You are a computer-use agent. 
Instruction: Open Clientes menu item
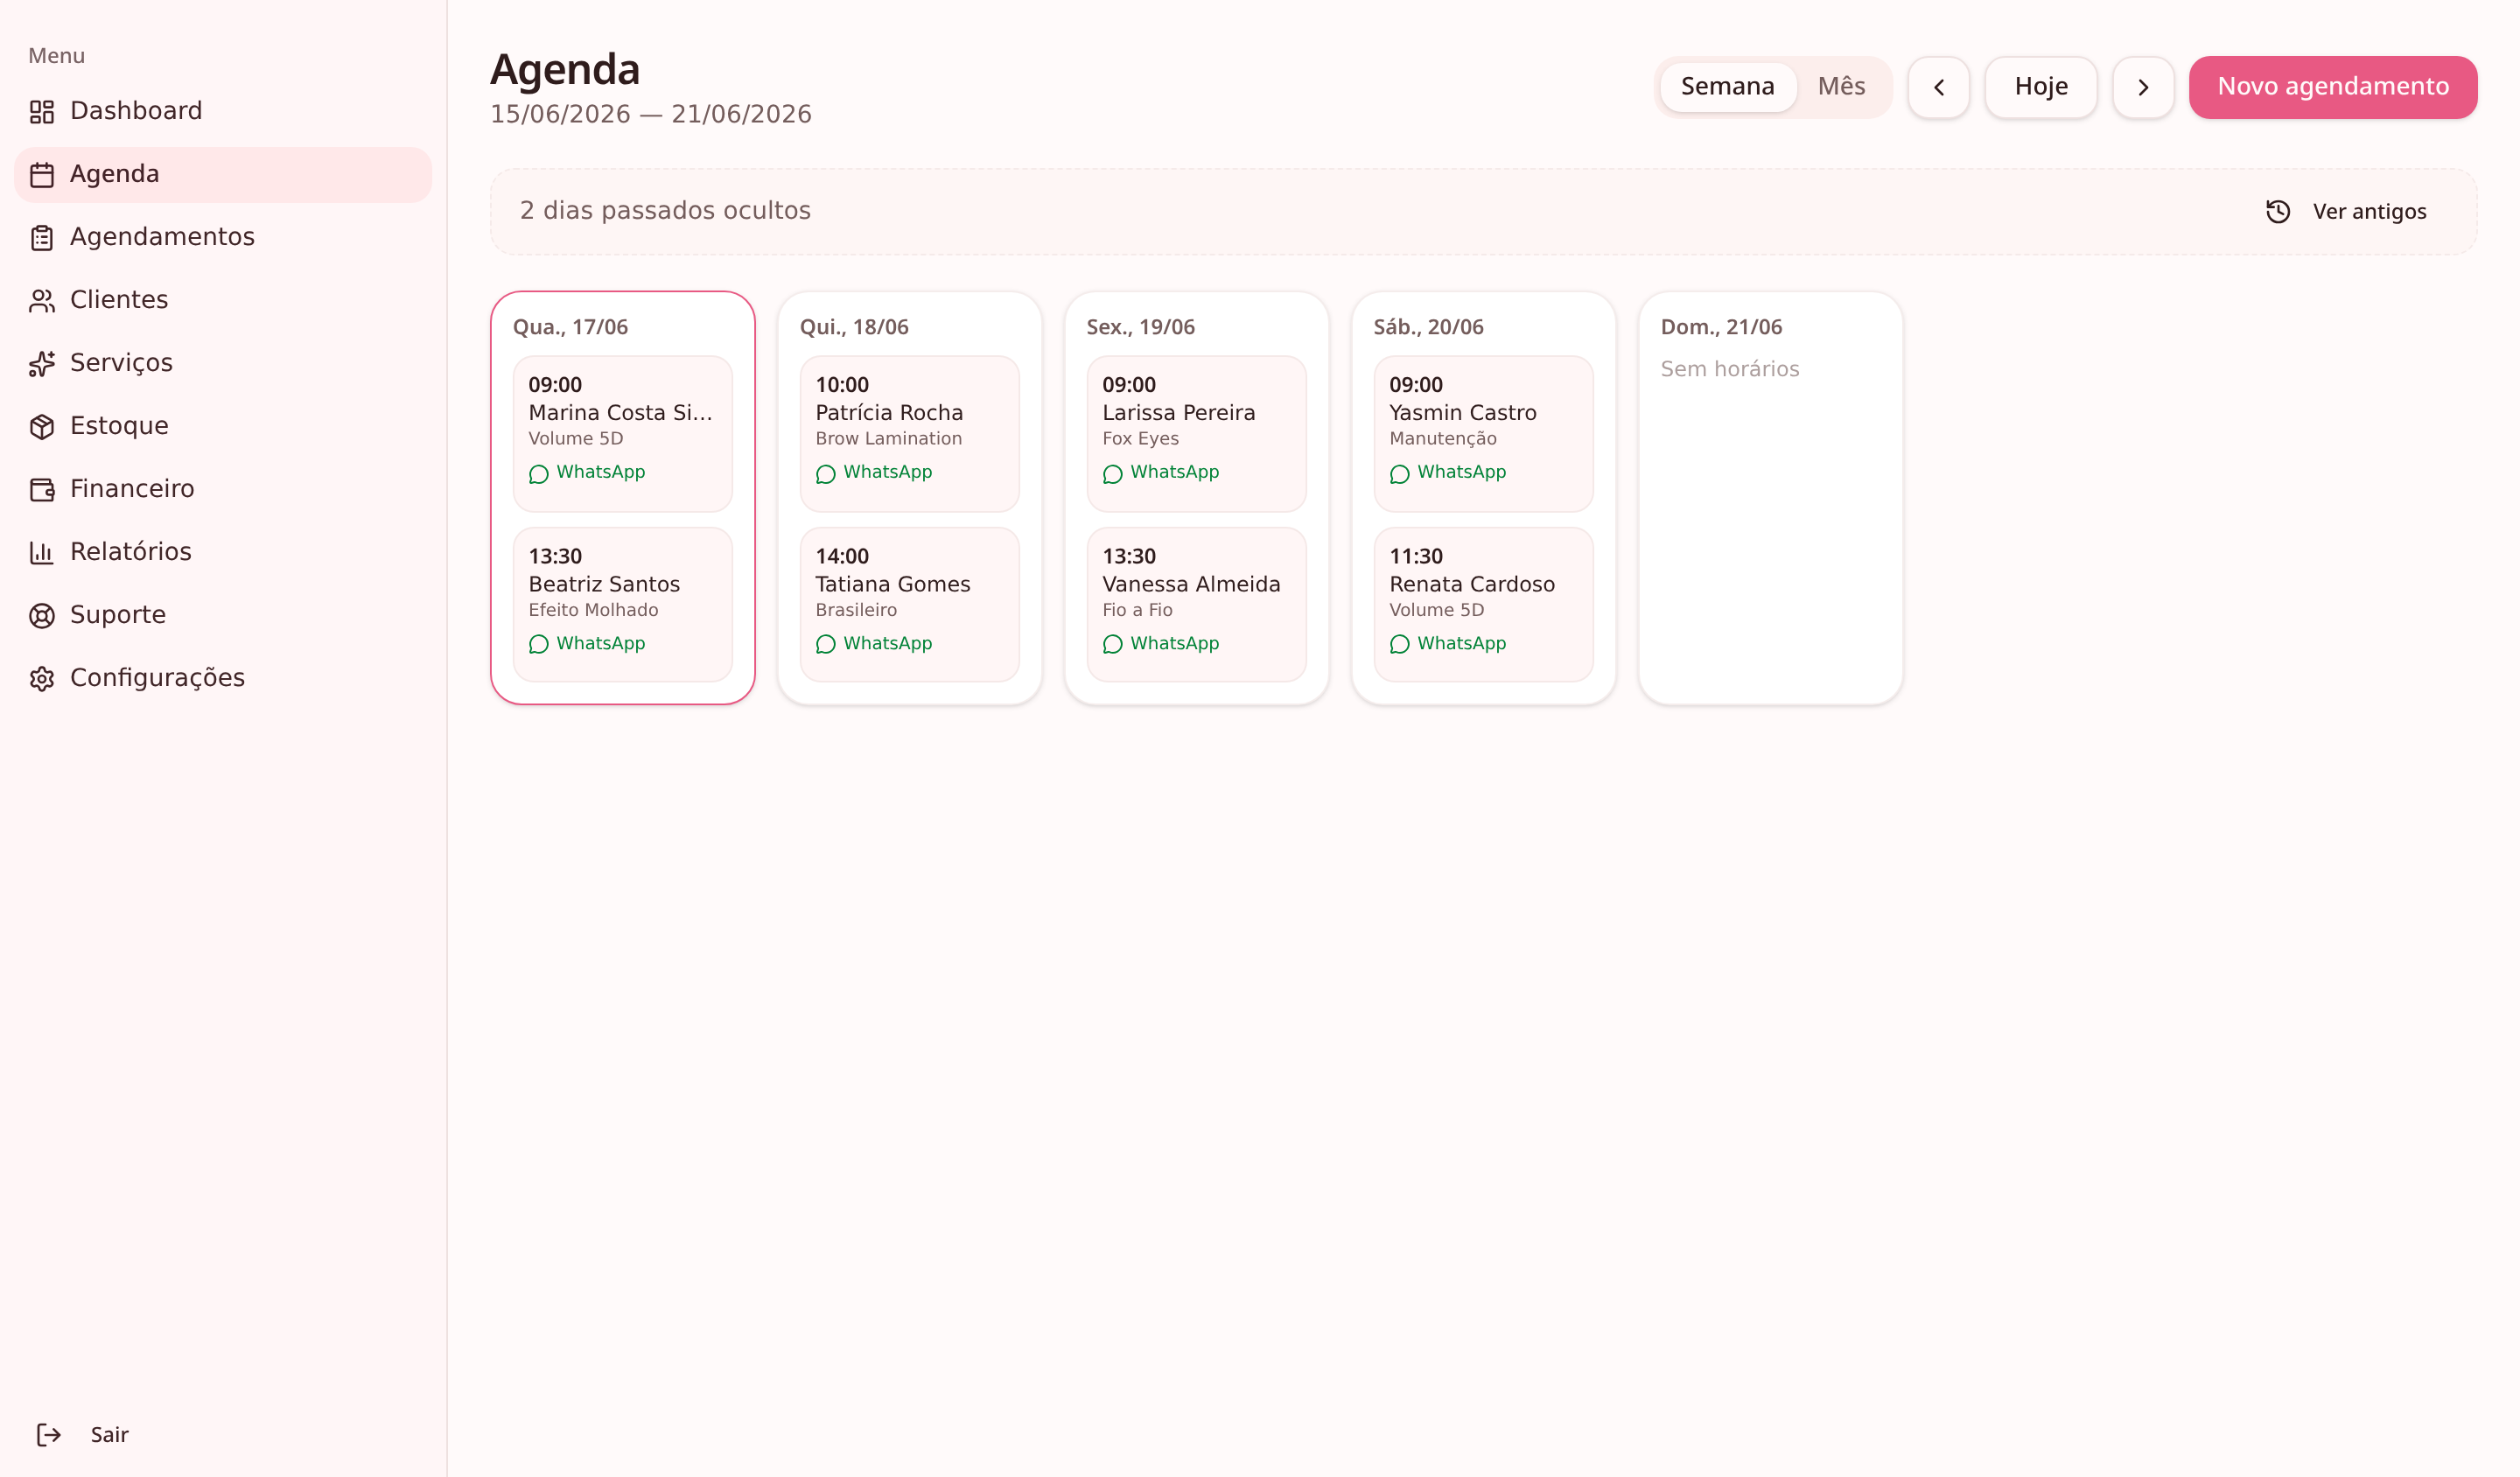(223, 300)
